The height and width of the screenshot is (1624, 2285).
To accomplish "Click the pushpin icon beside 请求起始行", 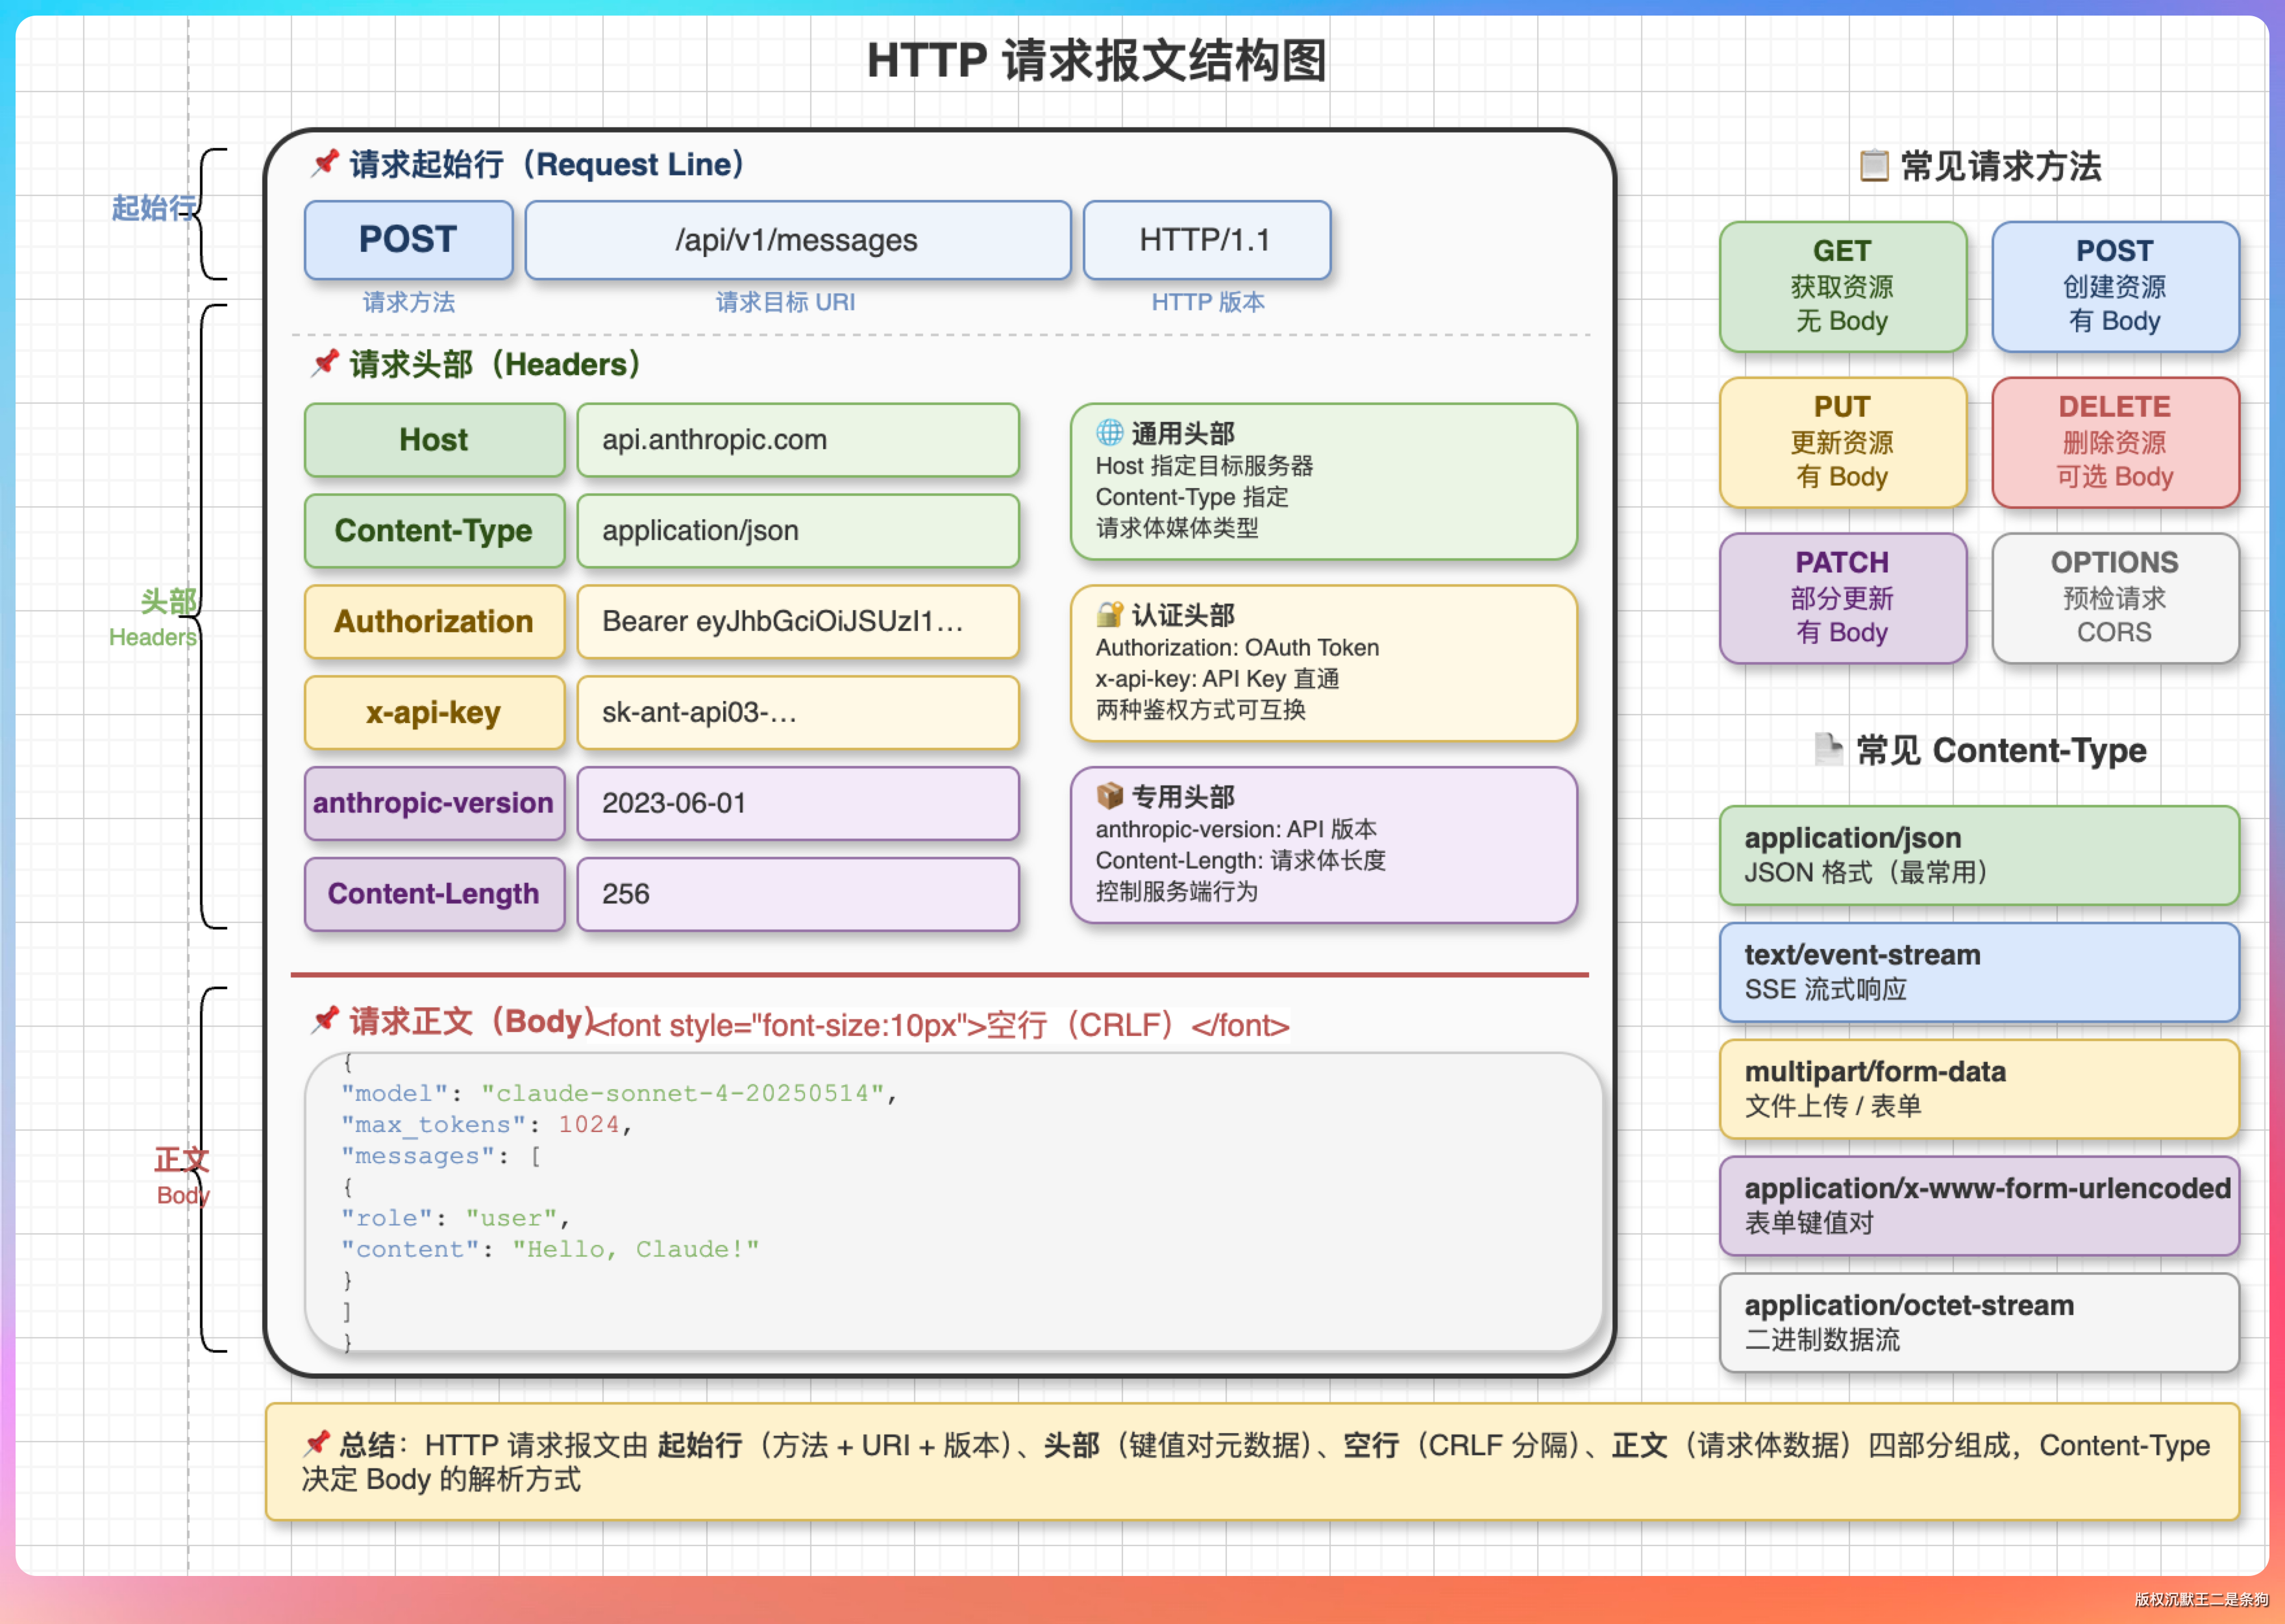I will (x=324, y=163).
